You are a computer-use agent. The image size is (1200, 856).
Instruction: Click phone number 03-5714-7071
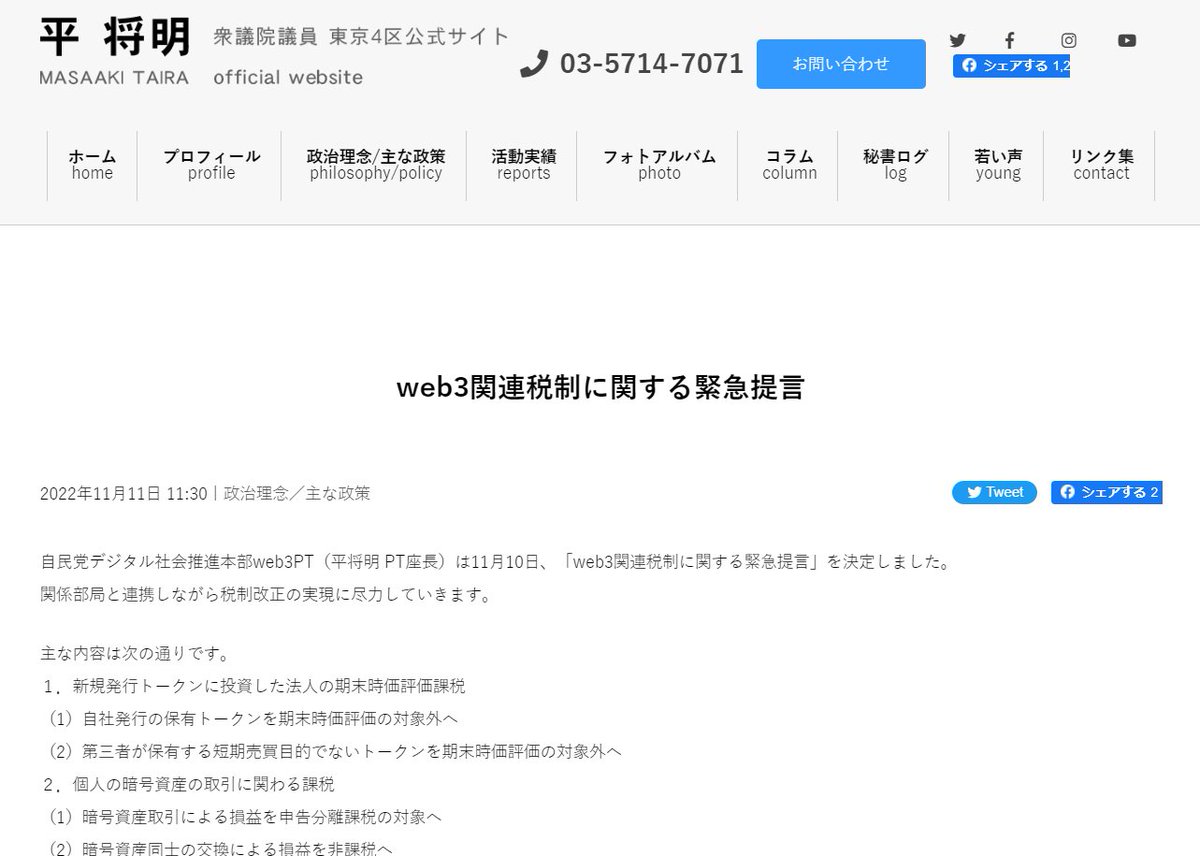(x=652, y=64)
